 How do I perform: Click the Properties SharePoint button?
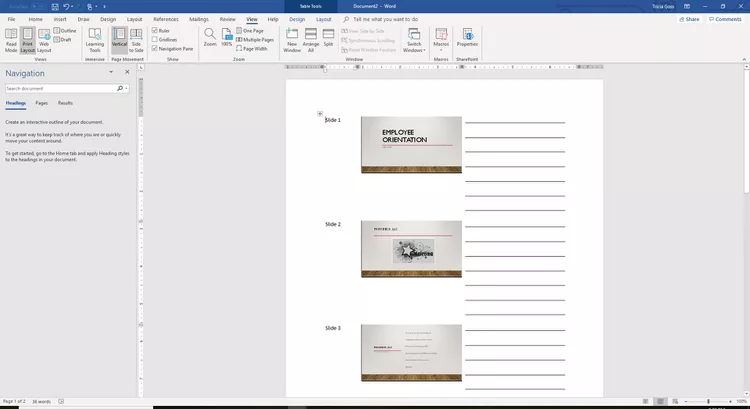[467, 37]
